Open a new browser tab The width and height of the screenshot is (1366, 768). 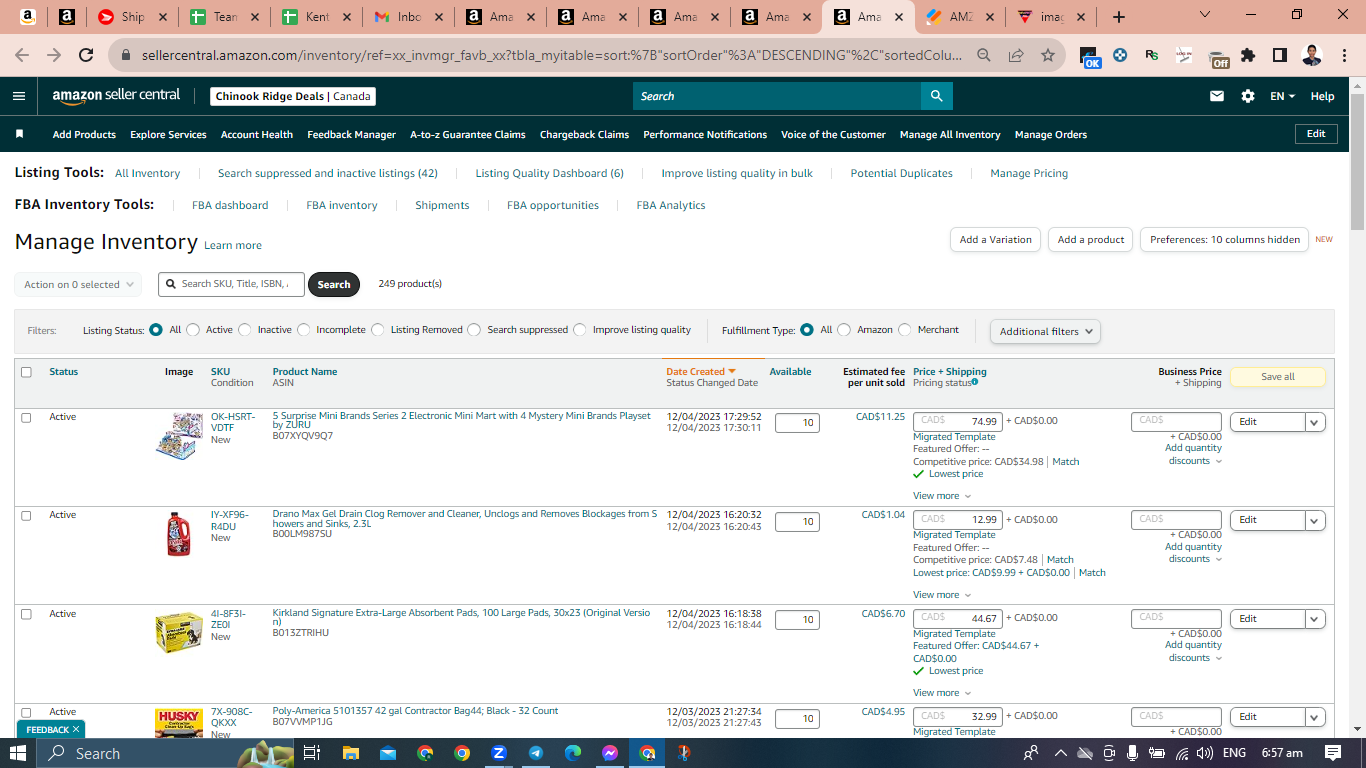point(1118,17)
